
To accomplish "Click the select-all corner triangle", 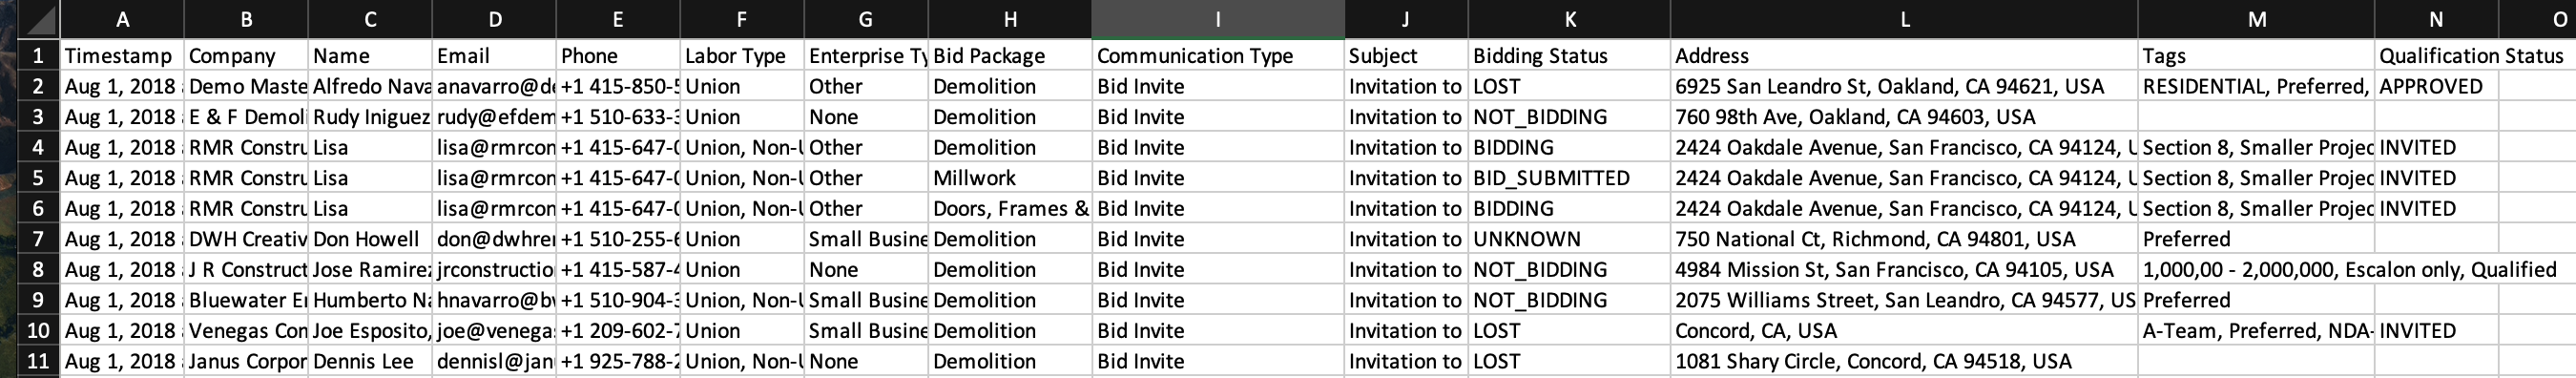I will point(38,19).
